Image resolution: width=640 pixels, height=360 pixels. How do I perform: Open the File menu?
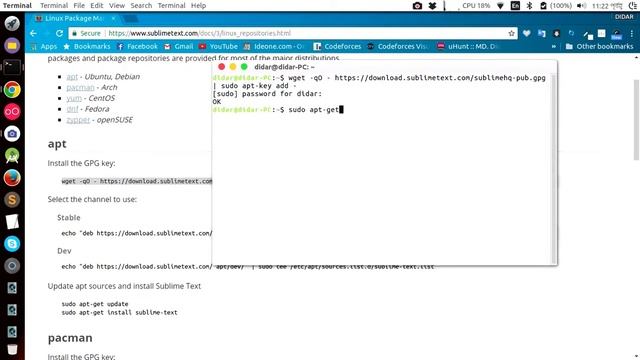(79, 6)
